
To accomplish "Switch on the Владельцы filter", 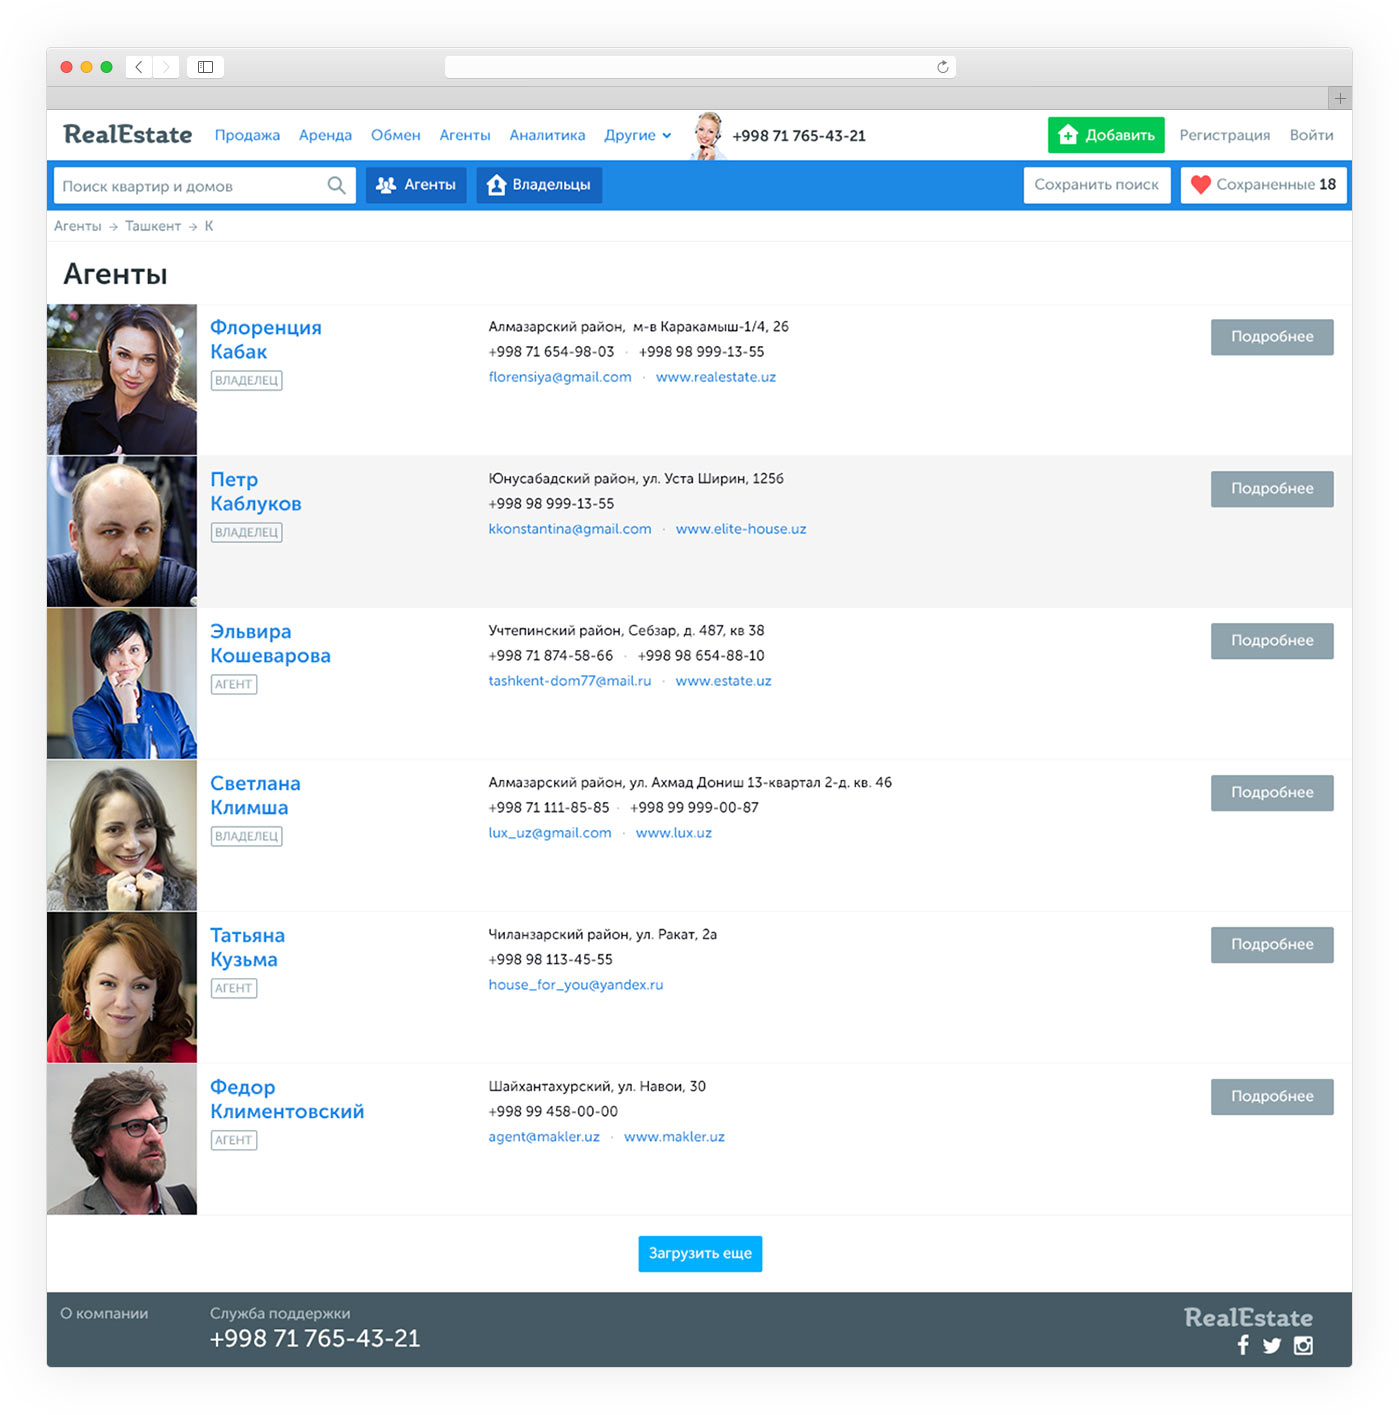I will tap(539, 185).
